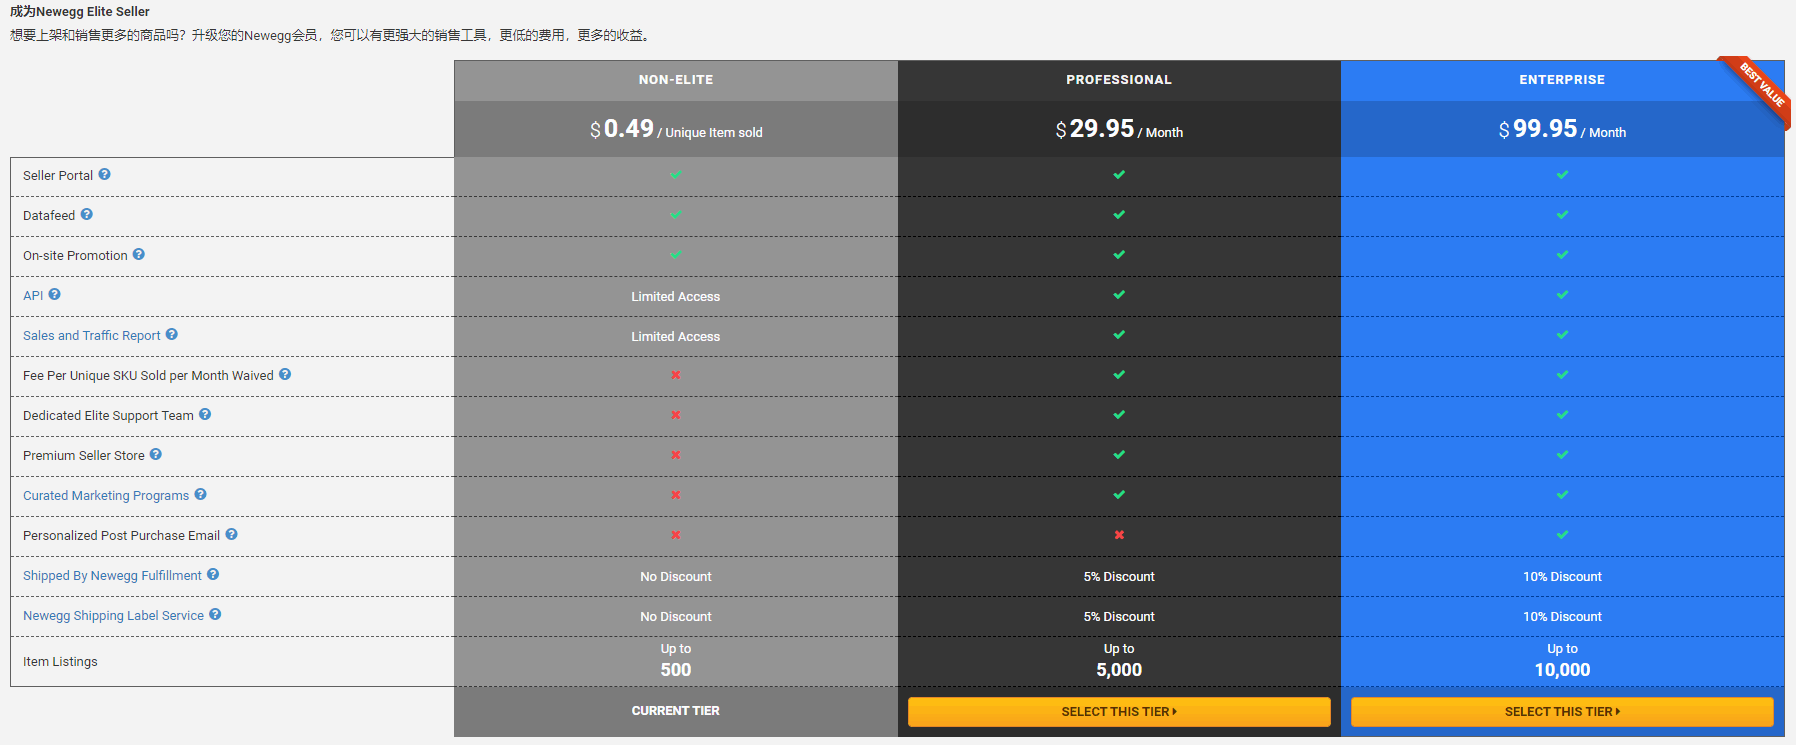Click help icon for Personalized Post Purchase Email
1796x745 pixels.
[232, 534]
